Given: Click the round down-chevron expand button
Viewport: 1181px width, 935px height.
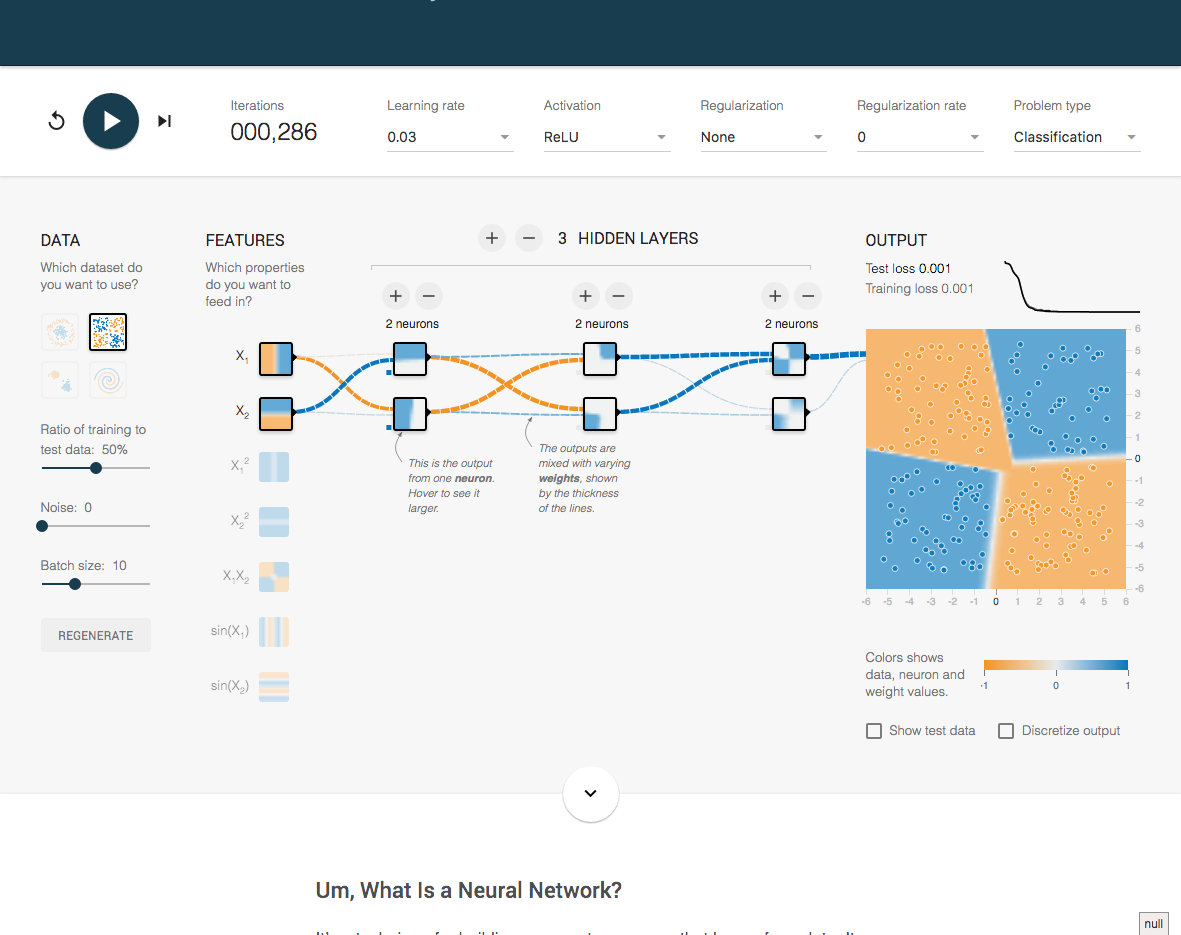Looking at the screenshot, I should pyautogui.click(x=590, y=793).
